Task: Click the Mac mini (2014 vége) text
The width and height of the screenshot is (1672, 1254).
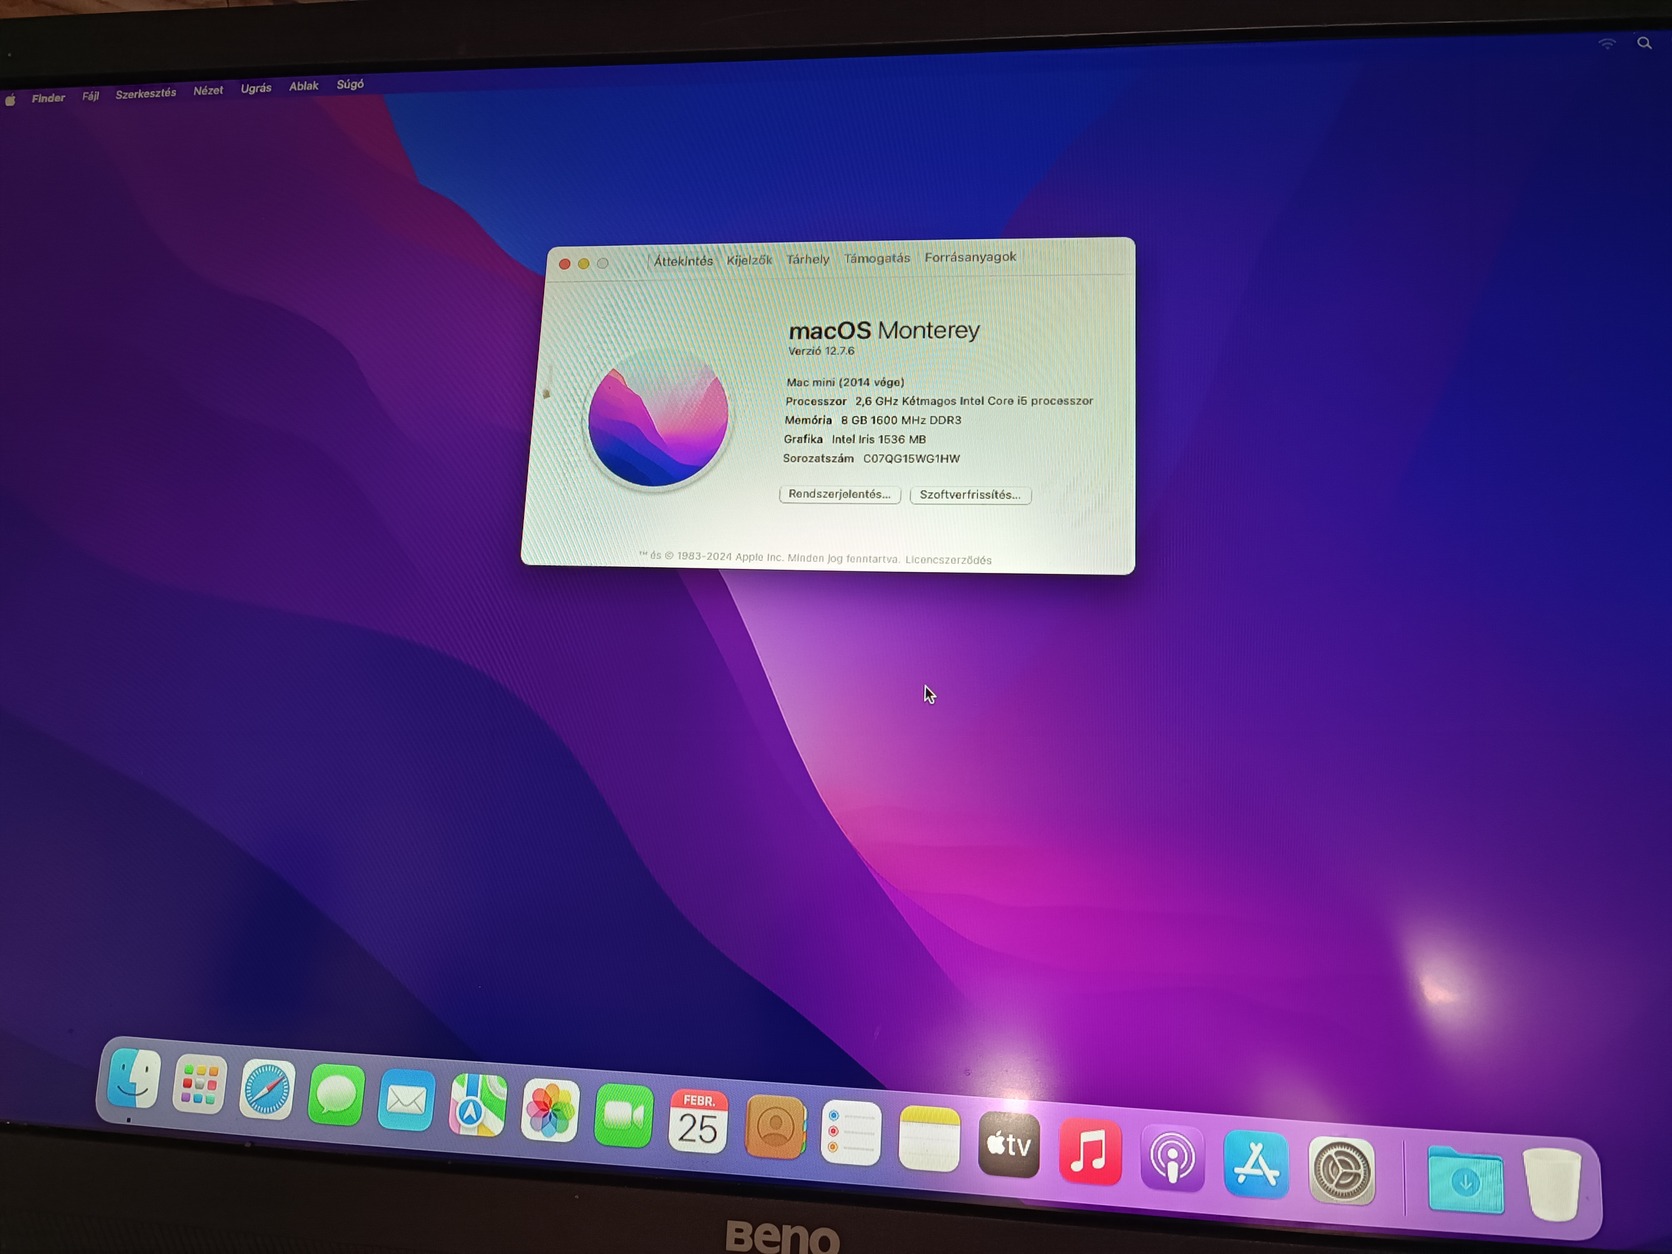Action: coord(845,382)
